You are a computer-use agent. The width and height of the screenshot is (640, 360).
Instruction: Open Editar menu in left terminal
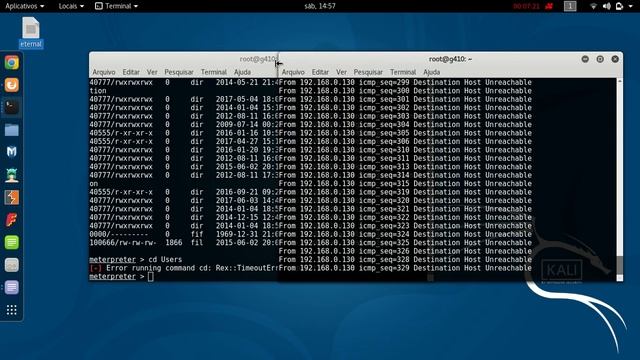[x=131, y=72]
